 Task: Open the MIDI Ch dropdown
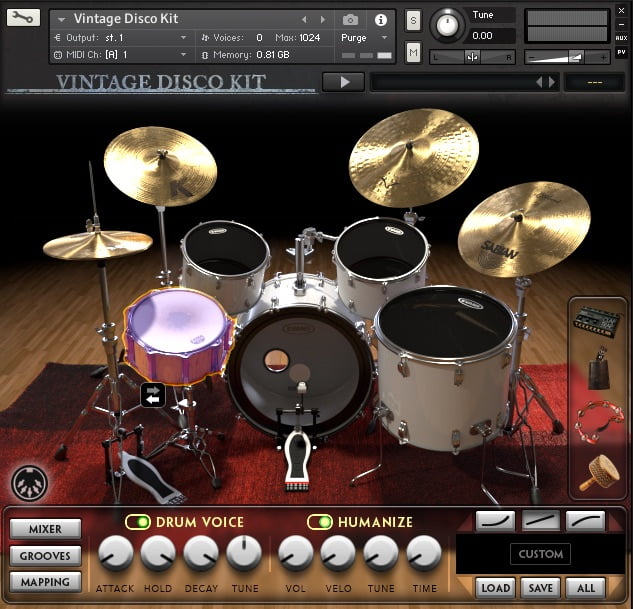pyautogui.click(x=121, y=54)
